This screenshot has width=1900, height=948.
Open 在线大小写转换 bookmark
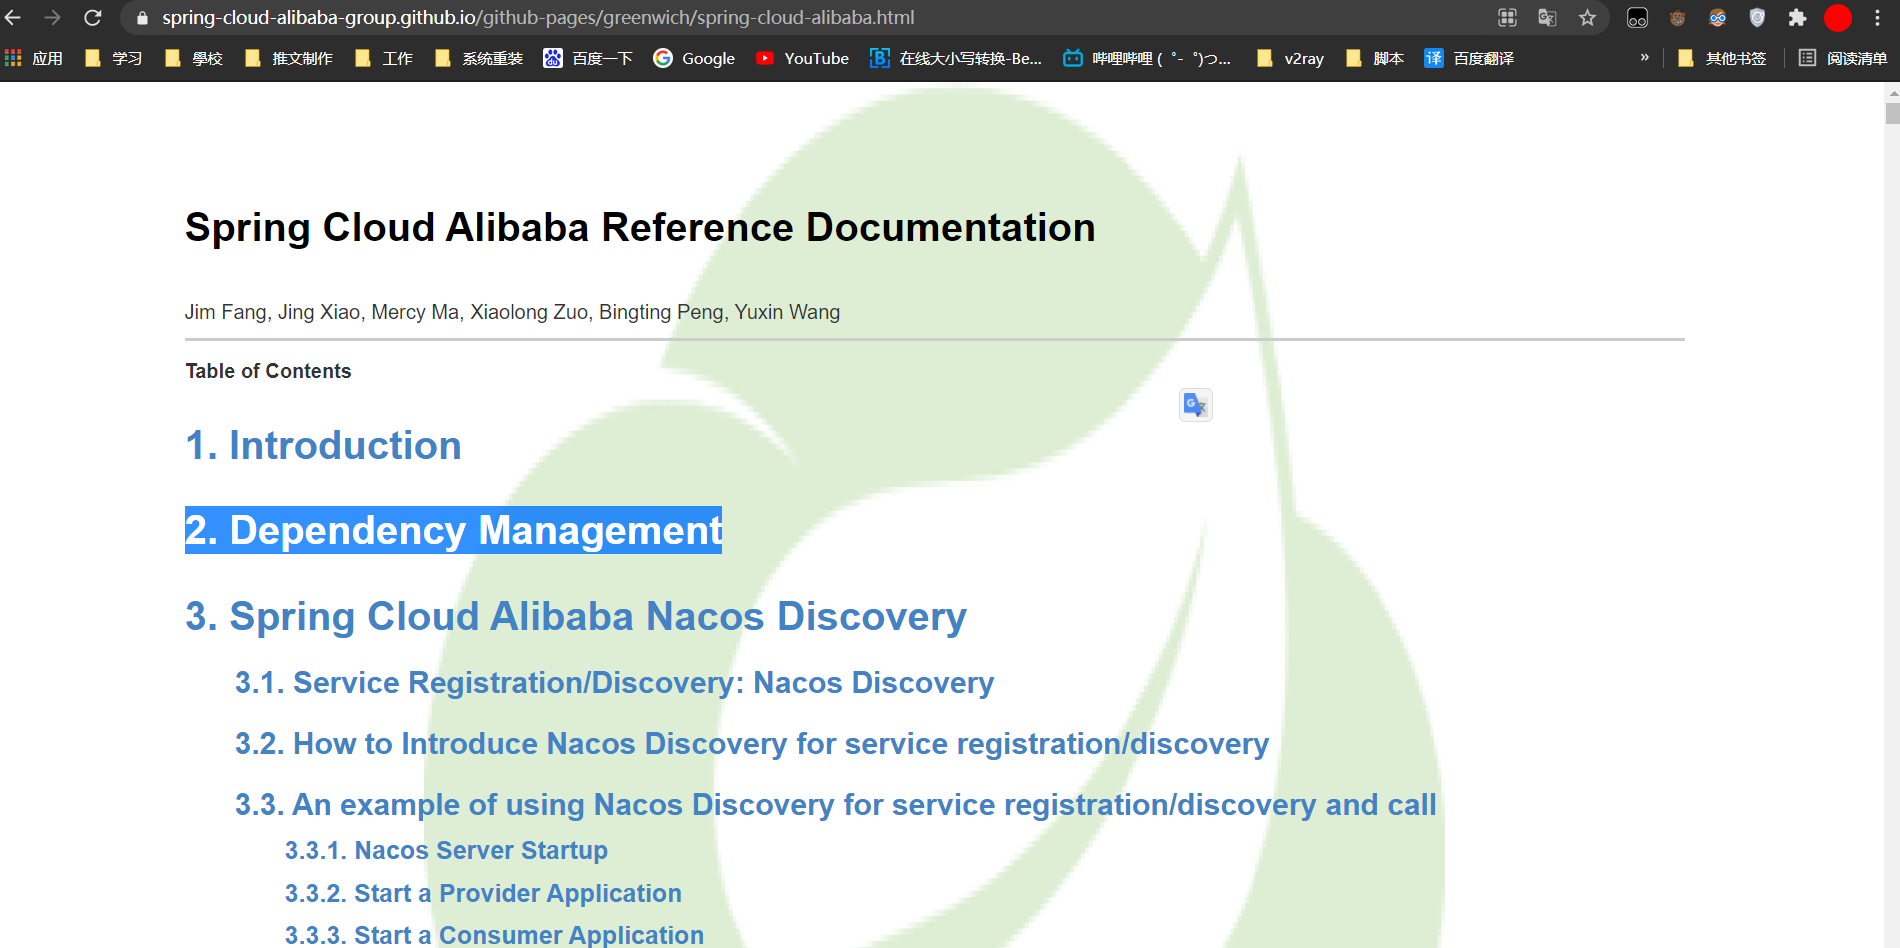pos(956,58)
